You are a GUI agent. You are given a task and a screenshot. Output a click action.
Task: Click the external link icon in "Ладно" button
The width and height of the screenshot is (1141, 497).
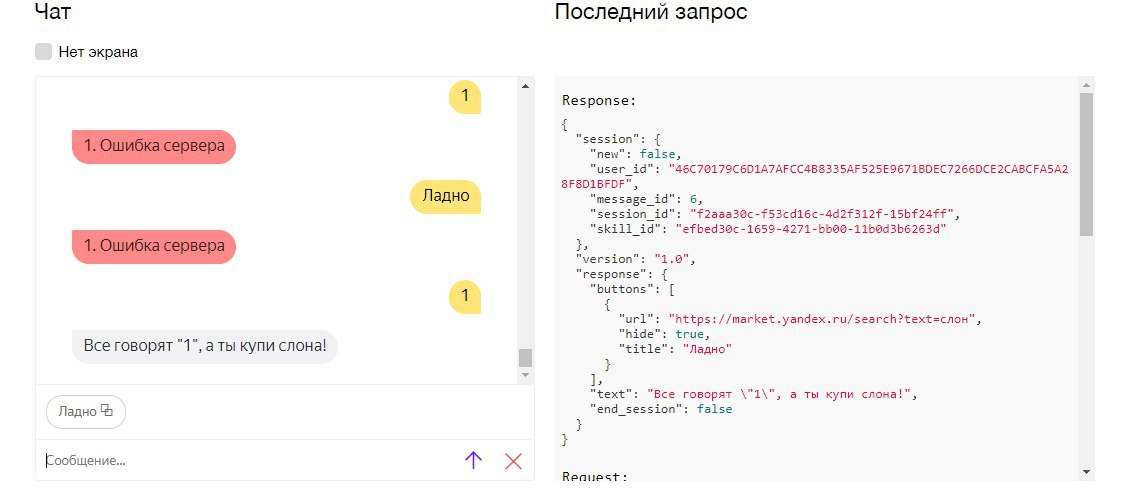[107, 410]
